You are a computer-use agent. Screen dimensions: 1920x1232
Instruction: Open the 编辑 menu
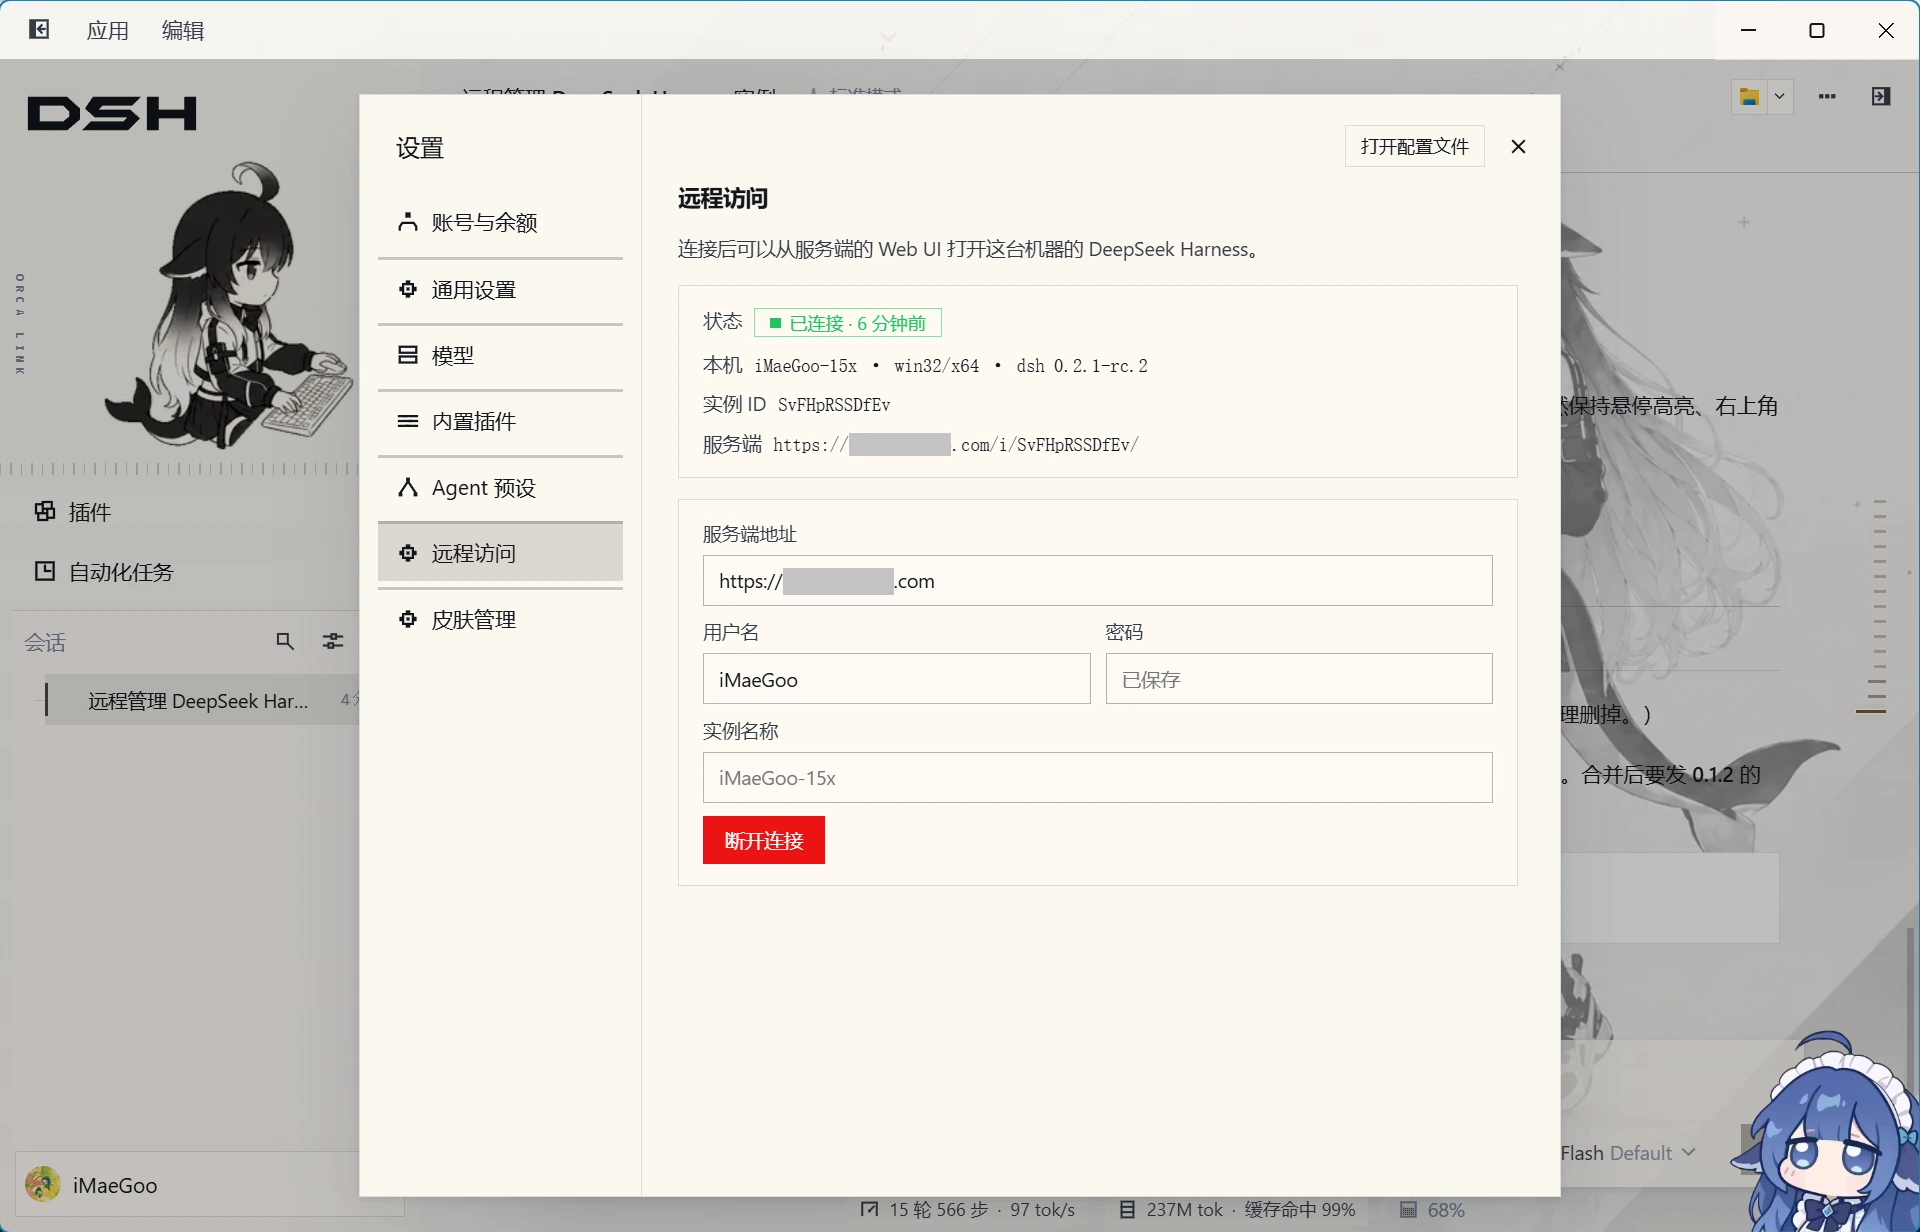(x=183, y=31)
